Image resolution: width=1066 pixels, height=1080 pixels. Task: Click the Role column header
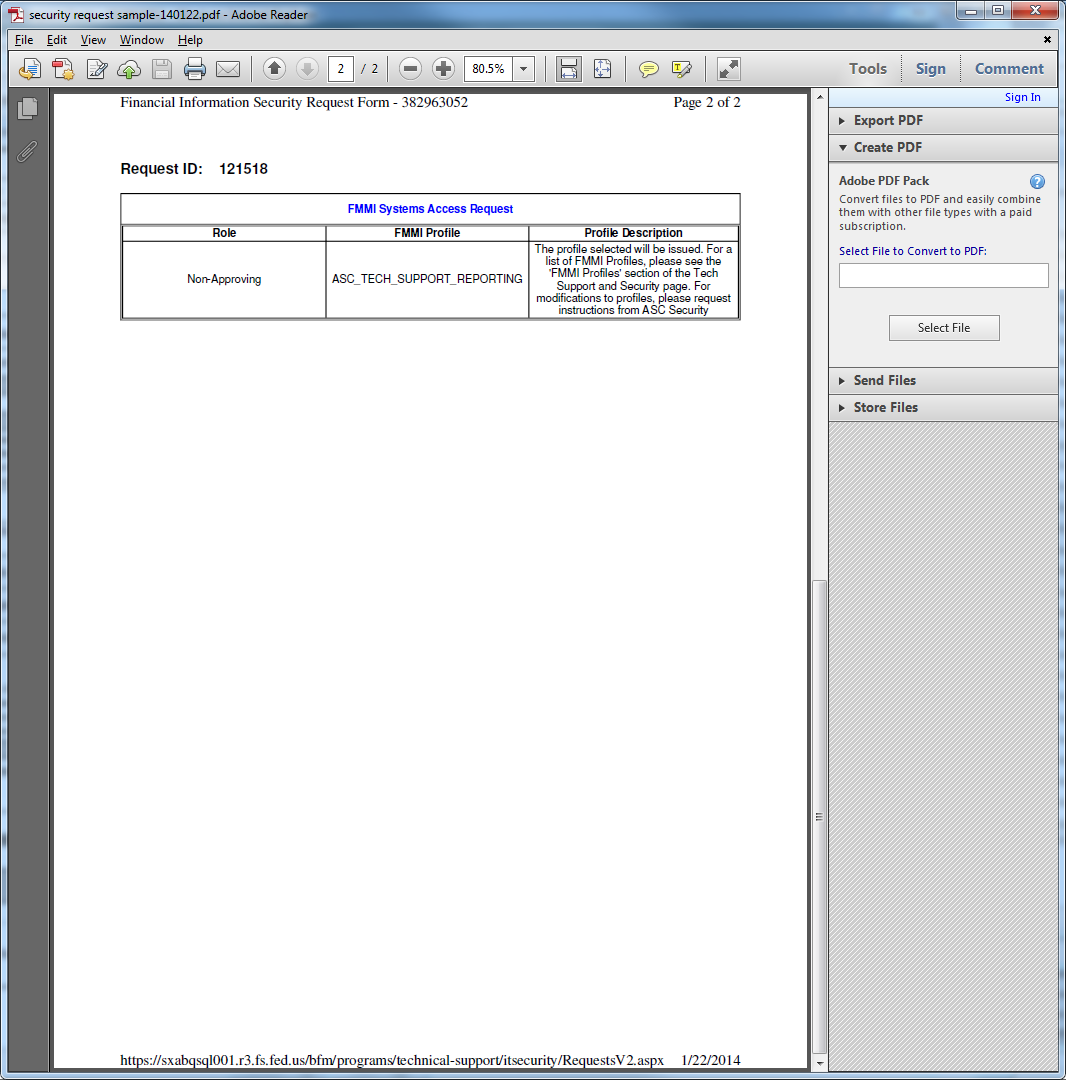224,233
